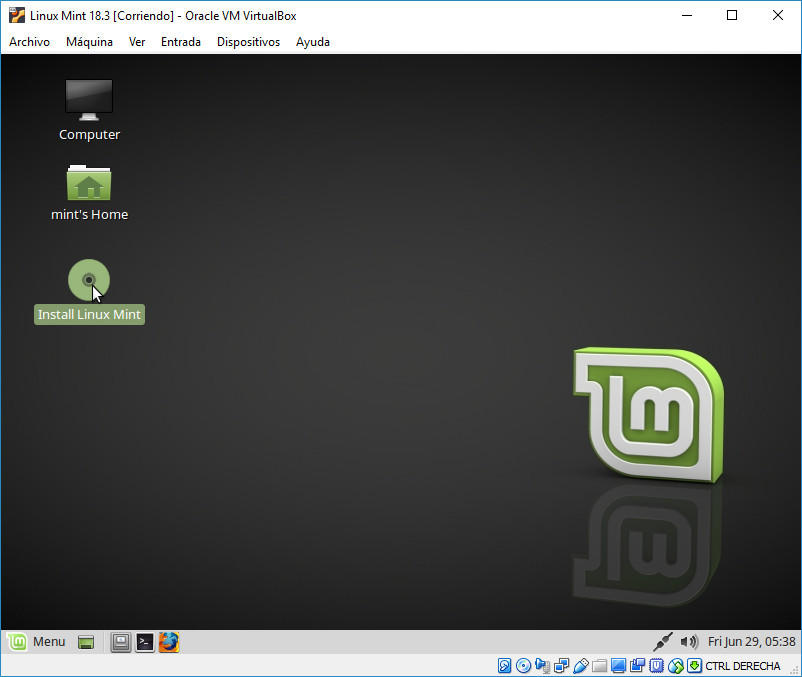Open the Mint Menu button
Screen dimensions: 802x677
[37, 642]
